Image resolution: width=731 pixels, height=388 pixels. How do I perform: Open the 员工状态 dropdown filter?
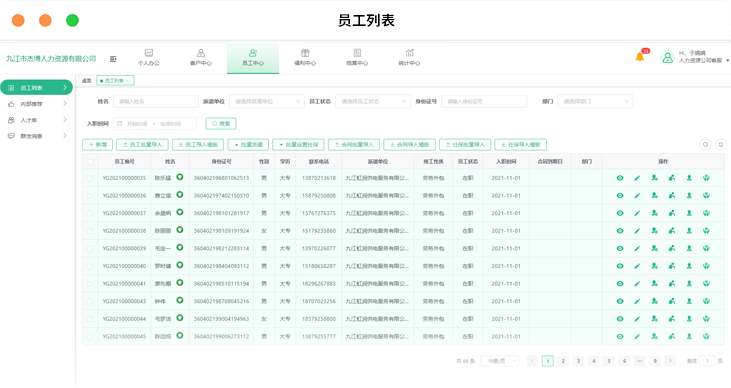point(373,101)
